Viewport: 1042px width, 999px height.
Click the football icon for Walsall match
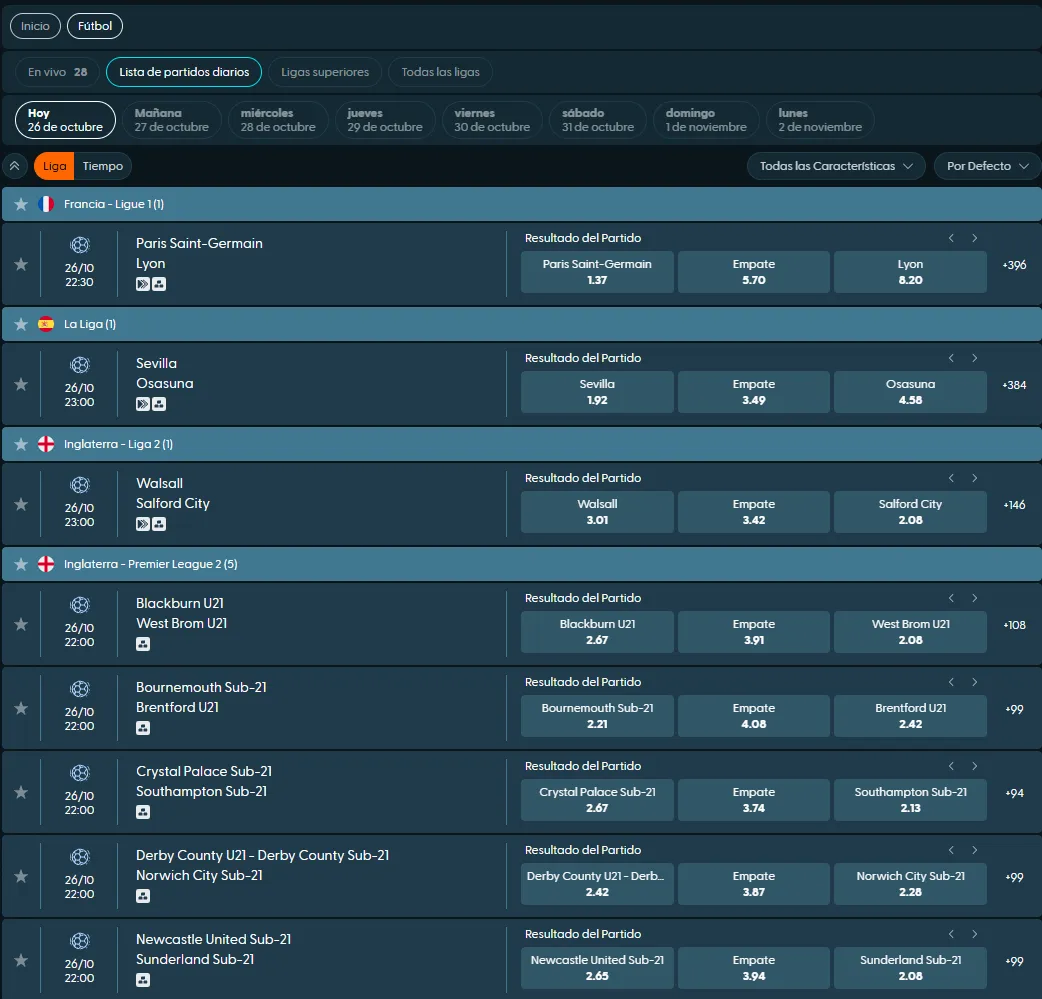click(x=80, y=485)
